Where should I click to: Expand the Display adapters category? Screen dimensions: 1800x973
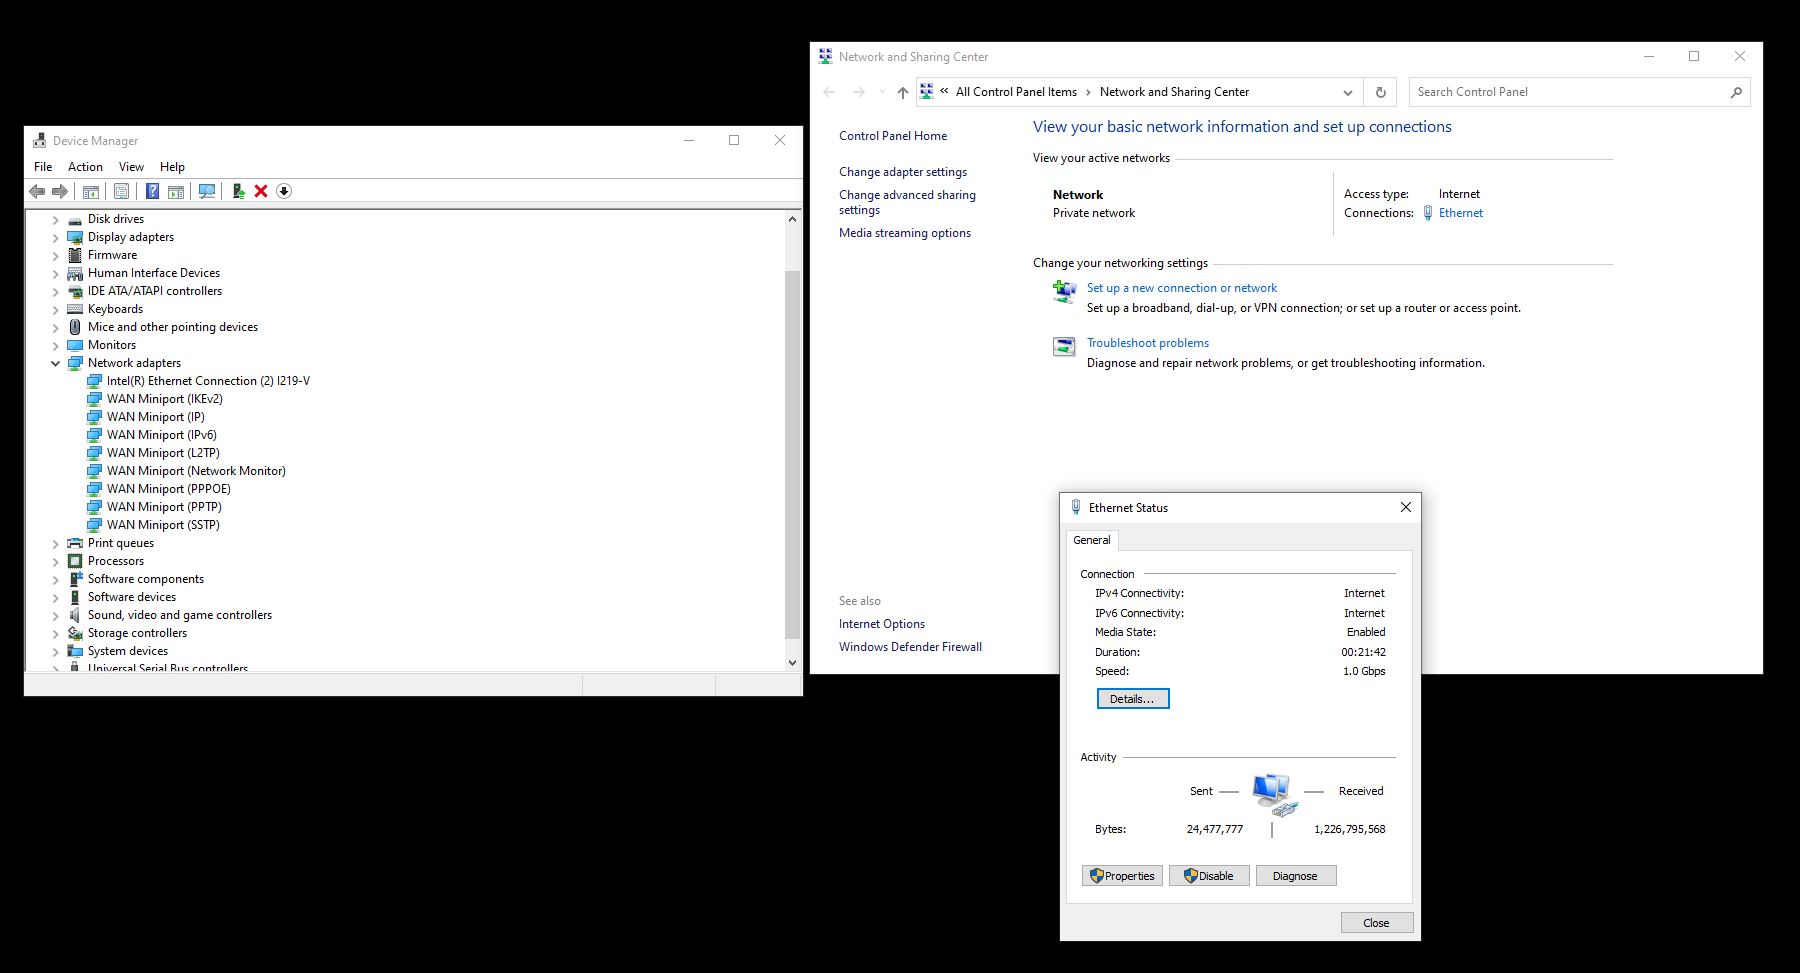[x=55, y=237]
